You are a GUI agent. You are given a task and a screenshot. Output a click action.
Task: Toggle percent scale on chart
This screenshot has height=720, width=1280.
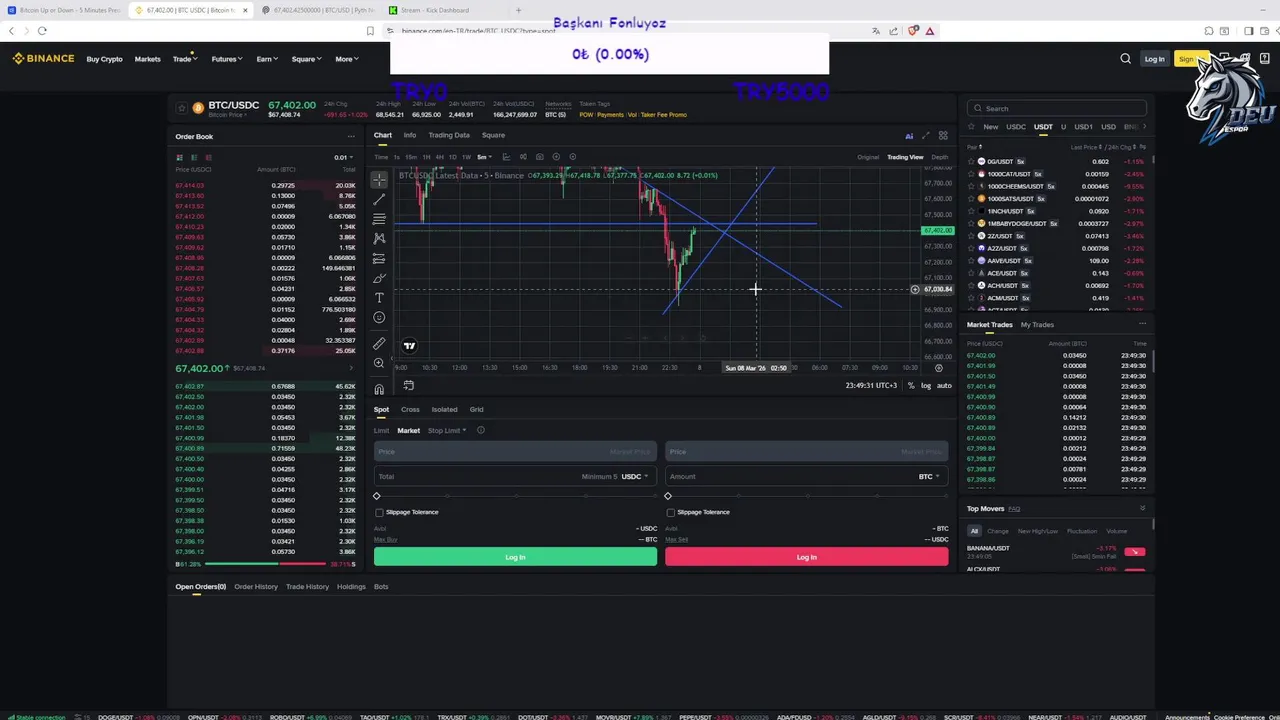pyautogui.click(x=911, y=385)
